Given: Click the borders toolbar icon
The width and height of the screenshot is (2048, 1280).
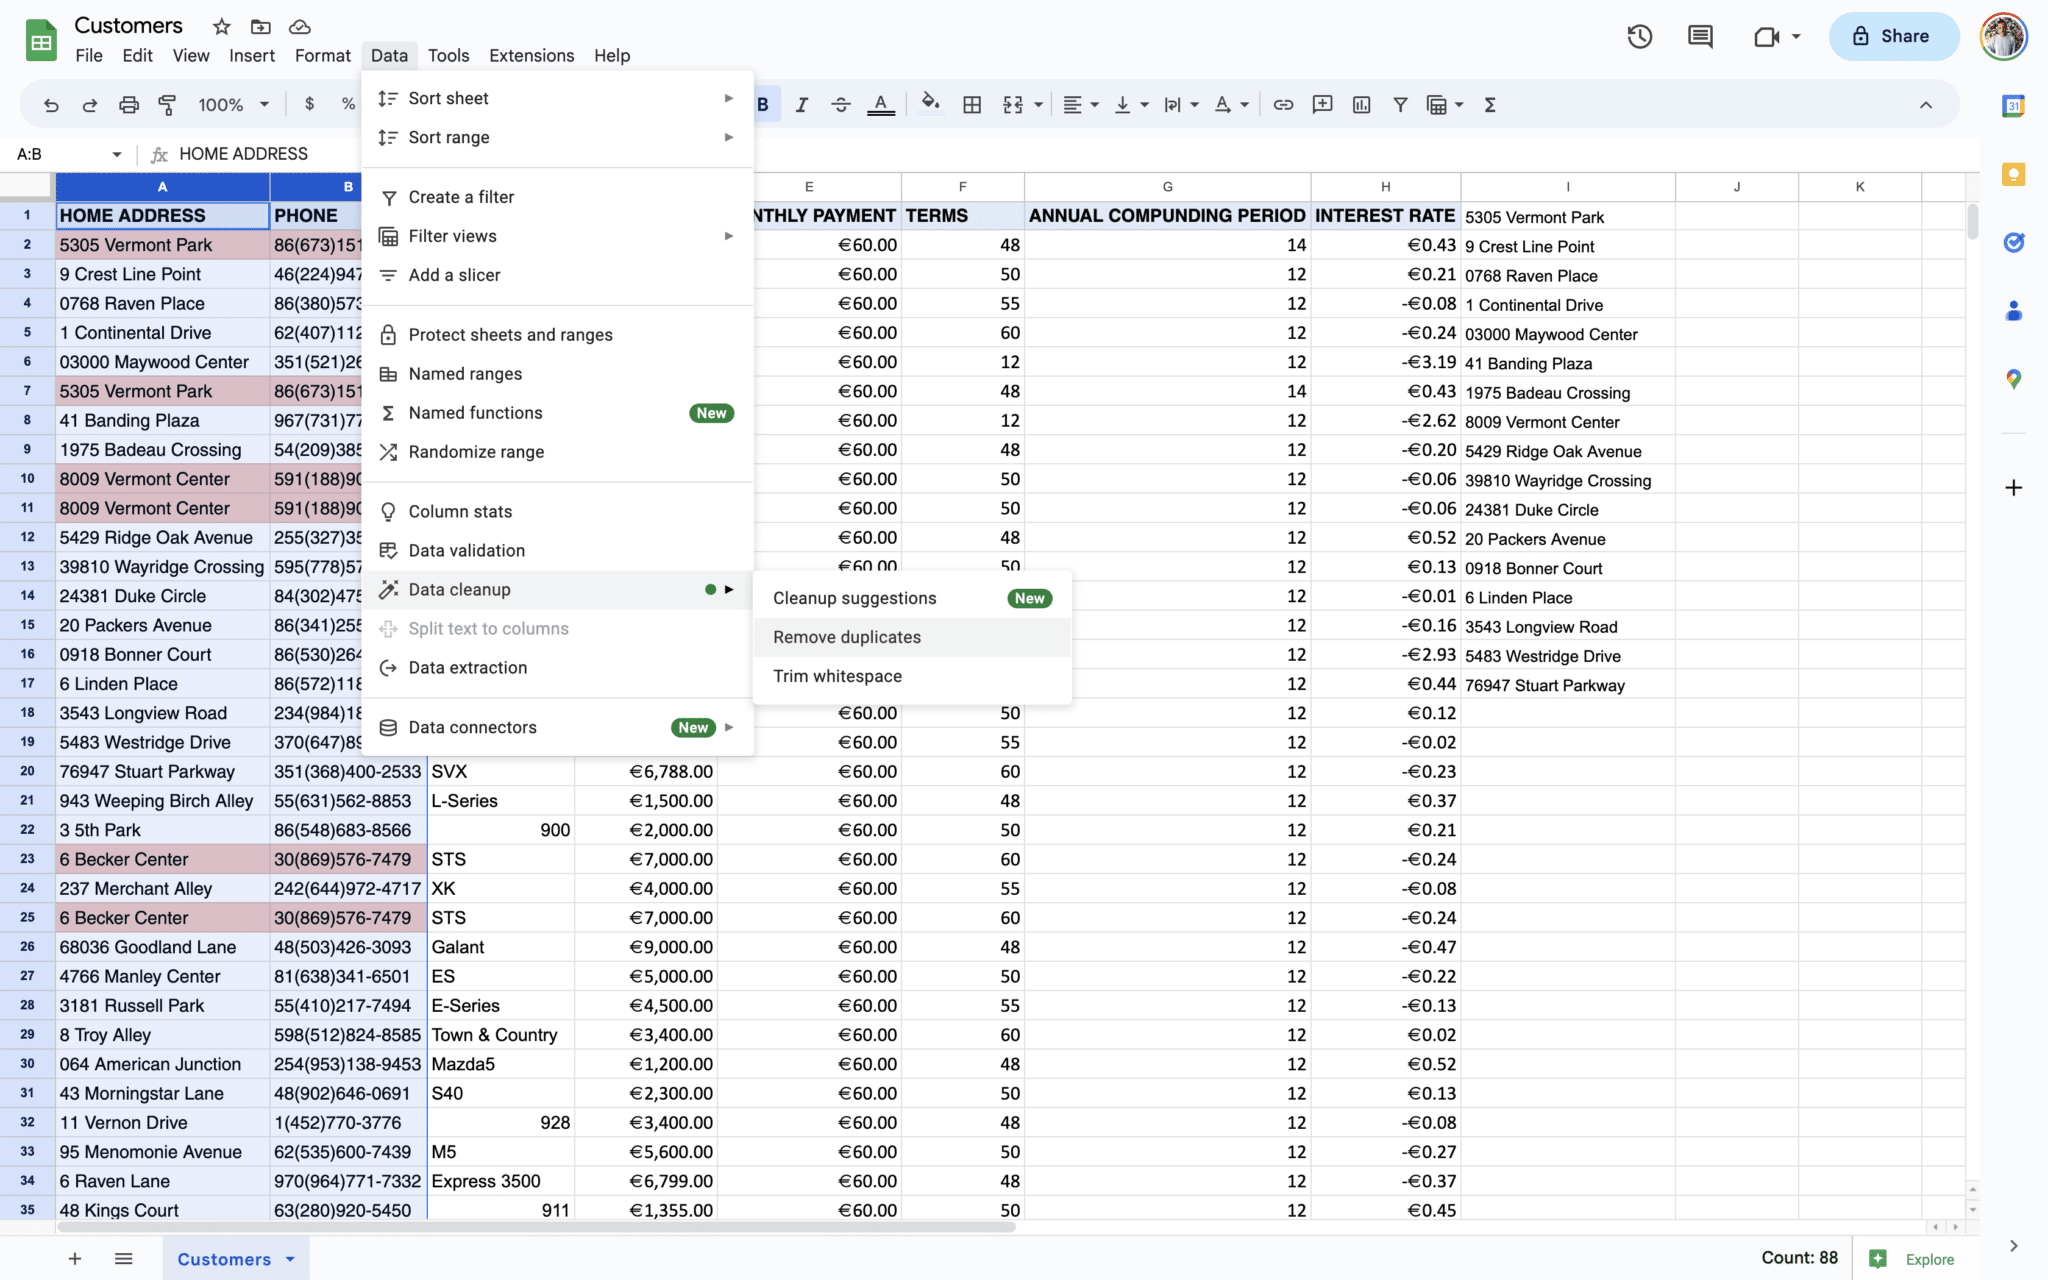Looking at the screenshot, I should (971, 105).
